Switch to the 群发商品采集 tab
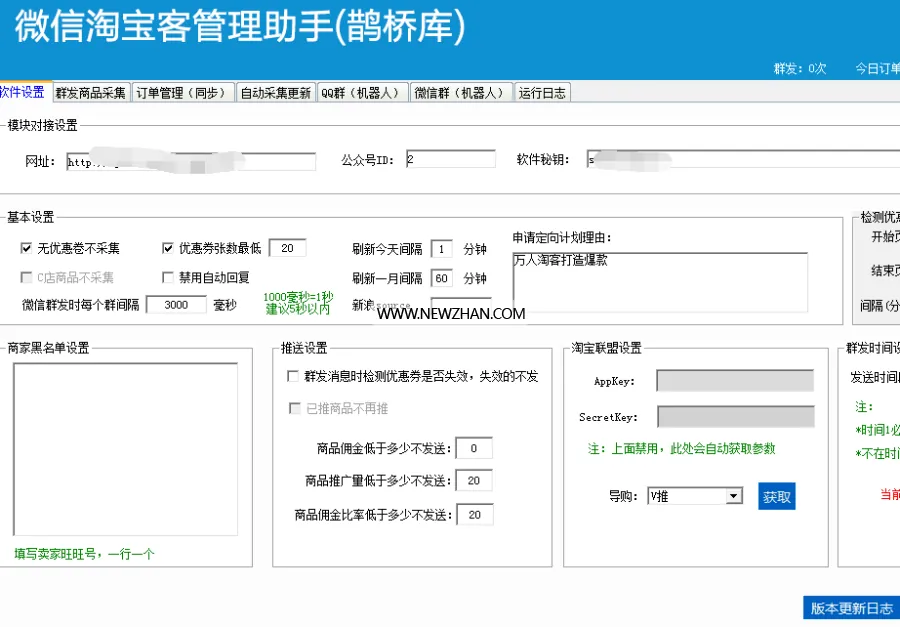The image size is (900, 627). click(91, 93)
